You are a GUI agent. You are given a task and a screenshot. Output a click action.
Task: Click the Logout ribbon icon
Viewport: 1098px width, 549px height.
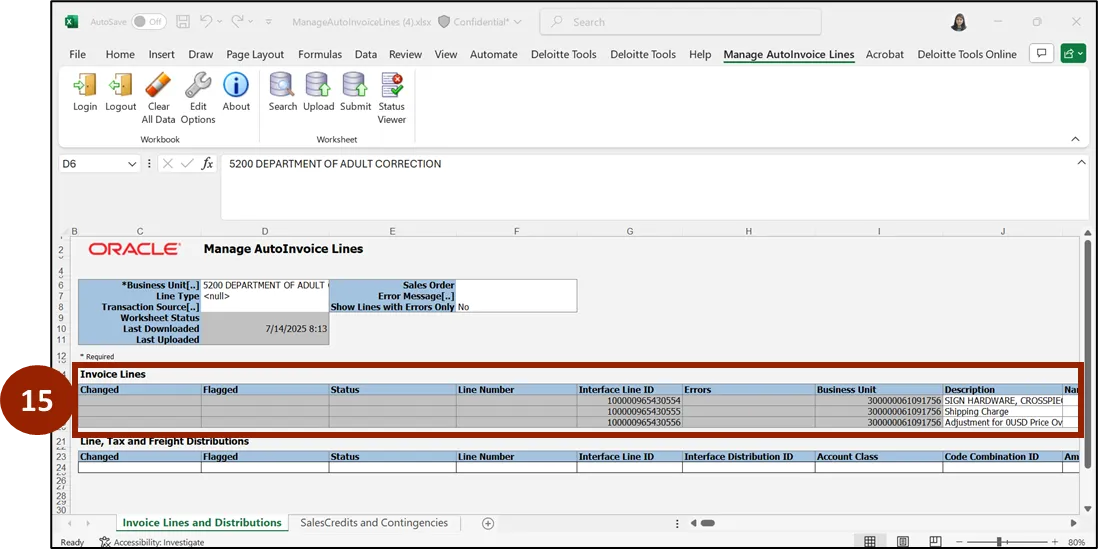tap(121, 93)
